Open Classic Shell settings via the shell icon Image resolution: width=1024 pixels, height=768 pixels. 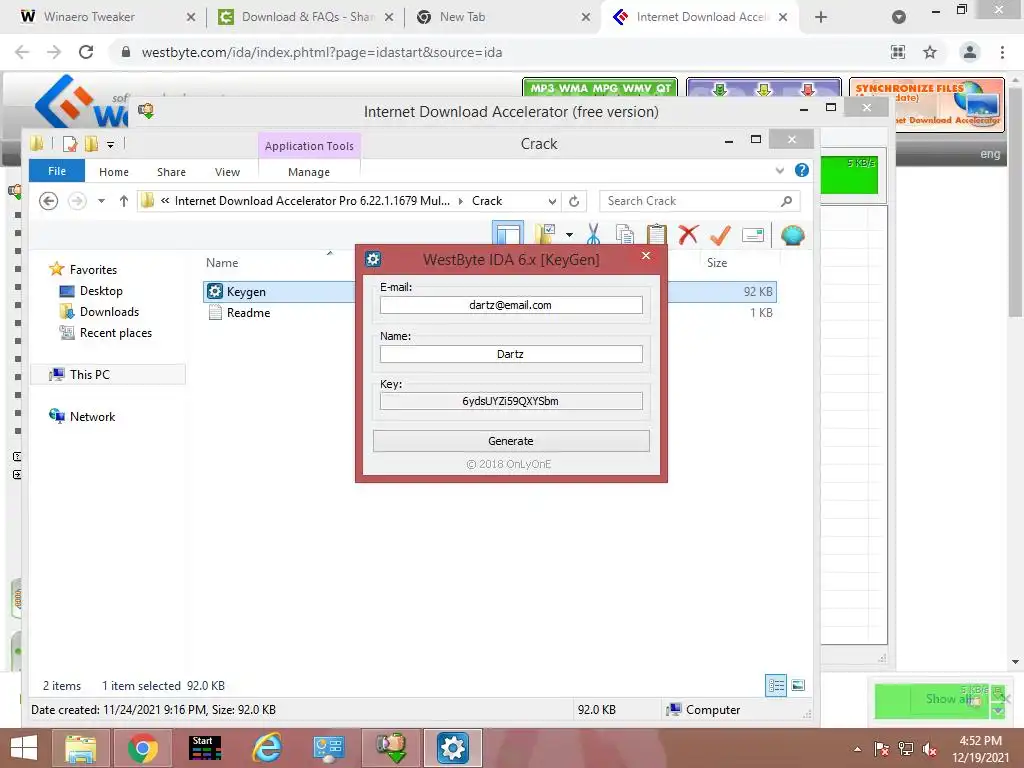pos(792,234)
